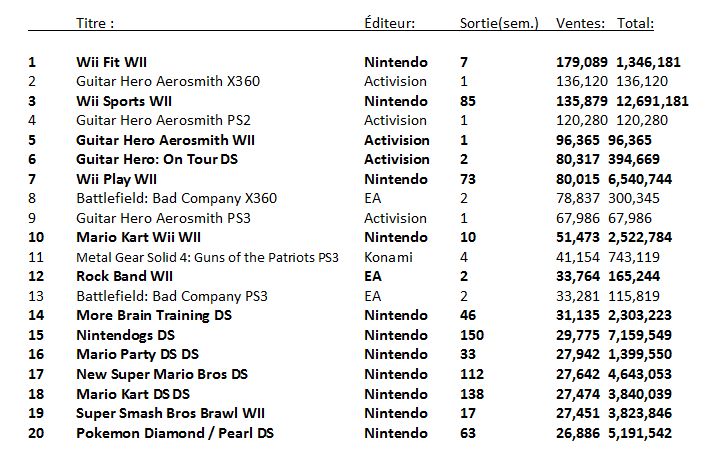Viewport: 716px width, 468px height.
Task: Select Metal Gear Solid 4 title
Action: tap(207, 258)
